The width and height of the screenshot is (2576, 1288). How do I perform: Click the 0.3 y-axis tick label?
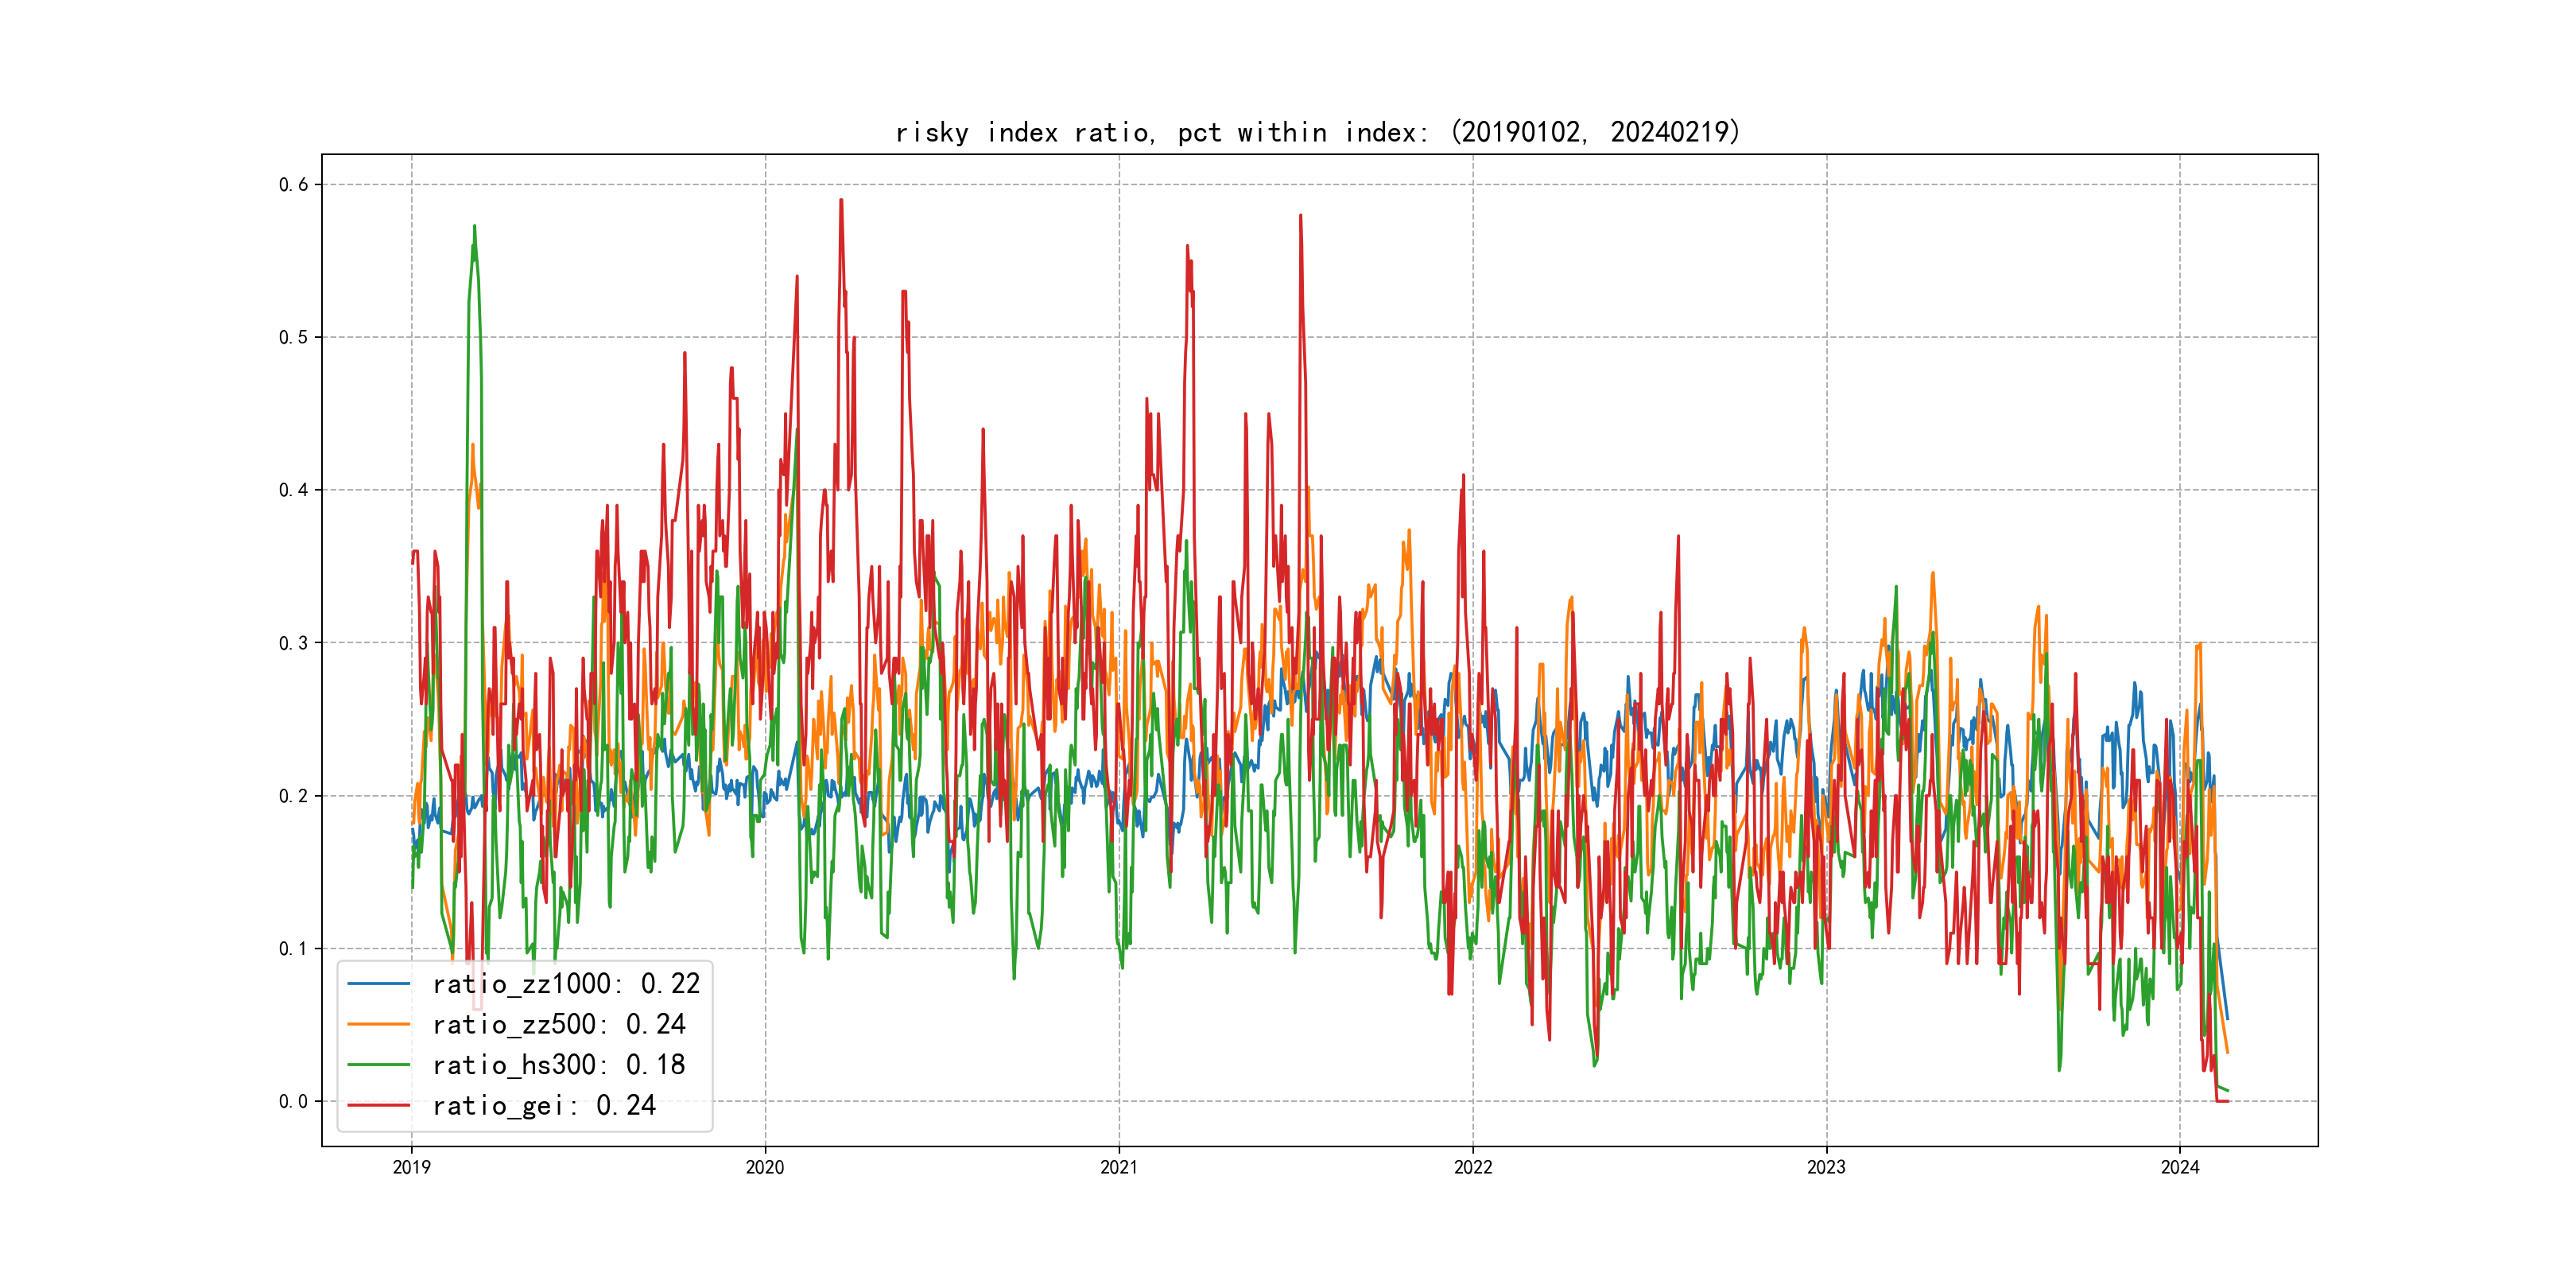click(x=293, y=643)
